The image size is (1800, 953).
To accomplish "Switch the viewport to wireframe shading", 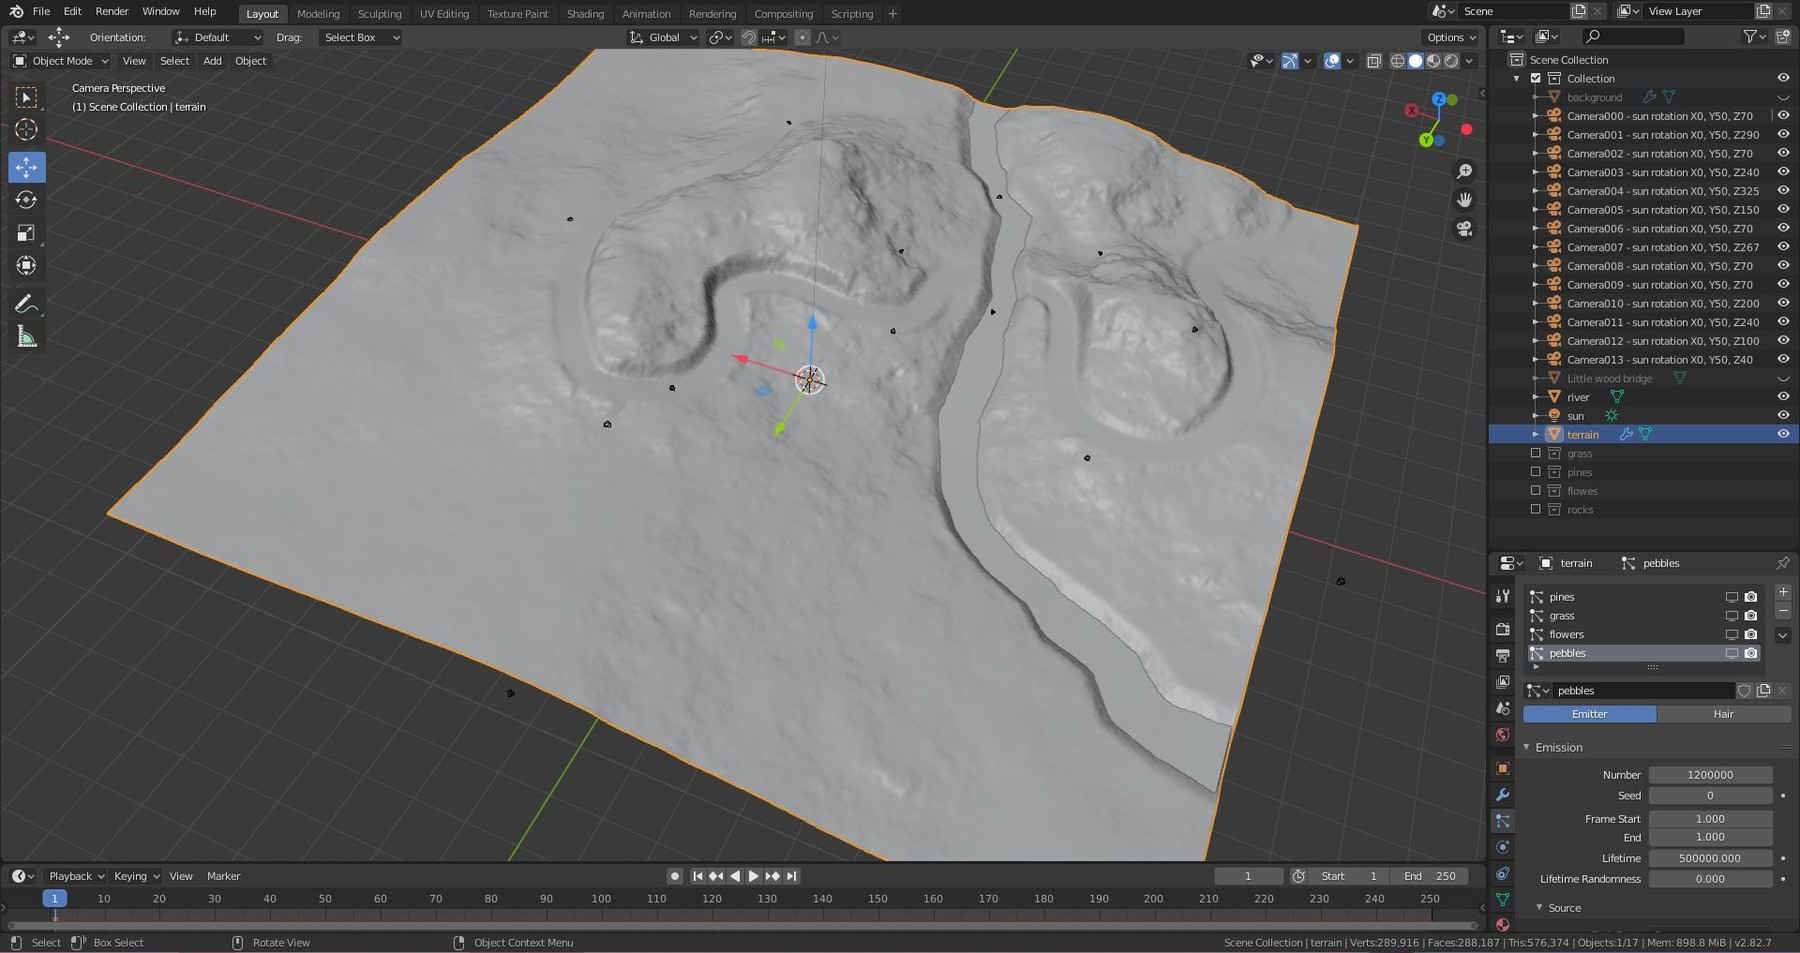I will point(1397,60).
